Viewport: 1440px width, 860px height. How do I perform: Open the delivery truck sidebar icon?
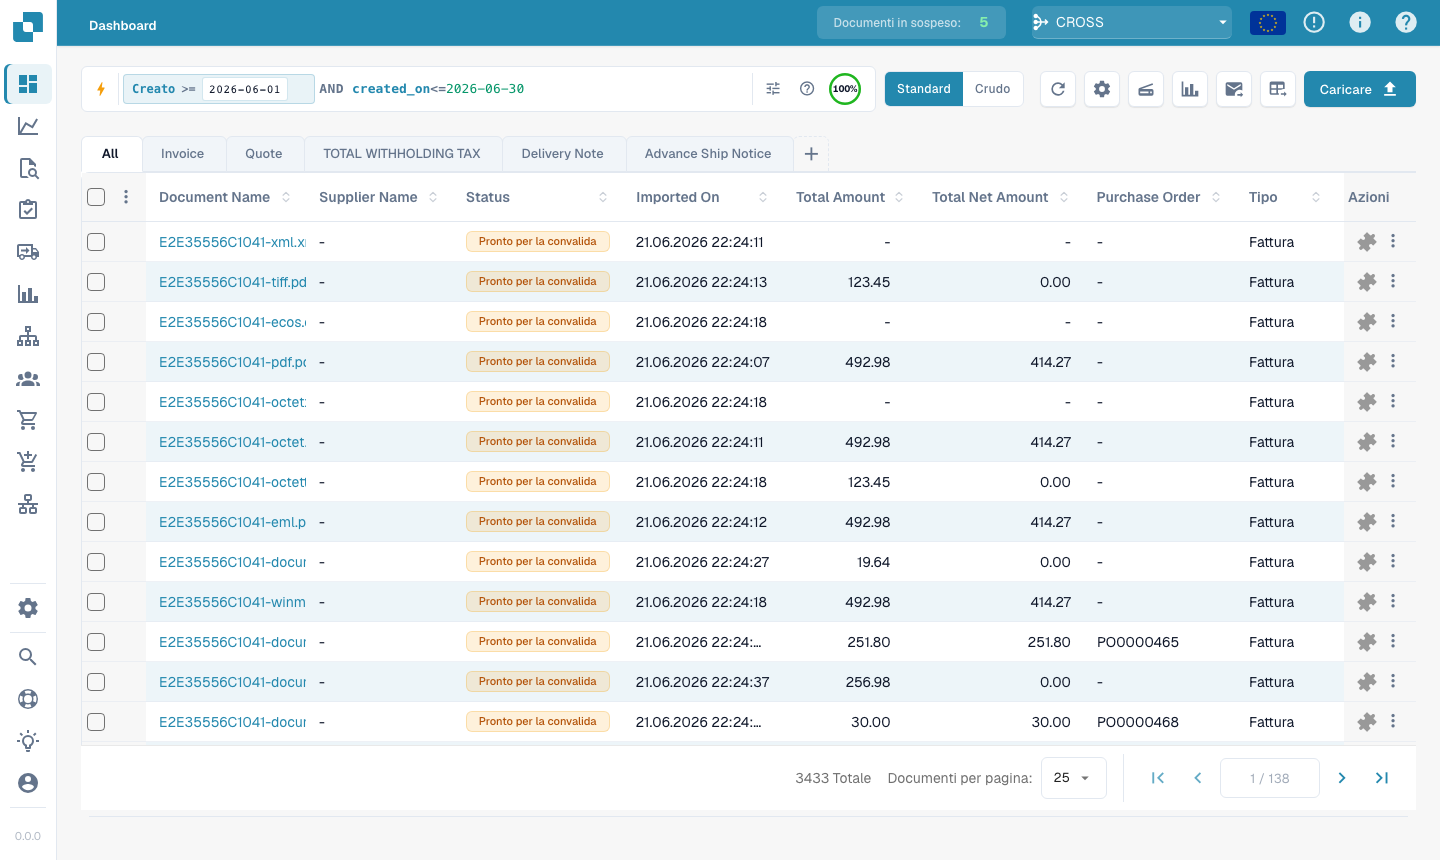point(28,252)
